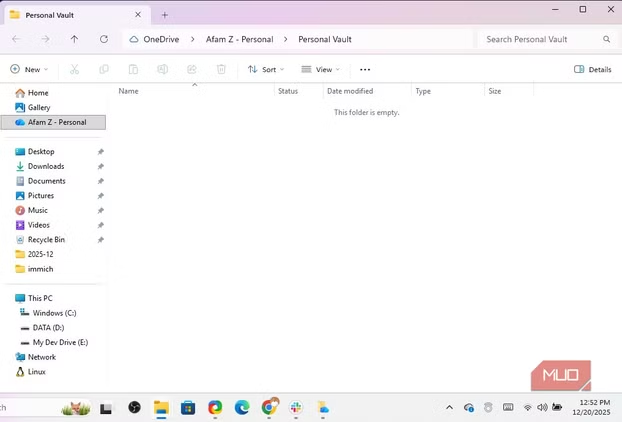Viewport: 622px width, 422px height.
Task: Expand the Sort options menu
Action: (x=266, y=70)
